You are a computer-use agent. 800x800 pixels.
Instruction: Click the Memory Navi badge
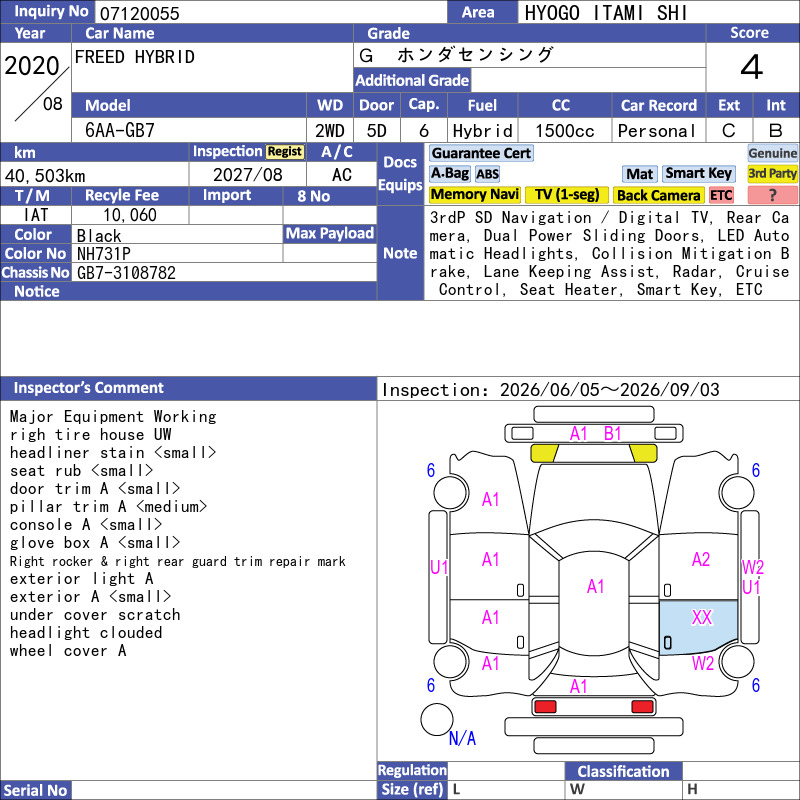pyautogui.click(x=474, y=194)
